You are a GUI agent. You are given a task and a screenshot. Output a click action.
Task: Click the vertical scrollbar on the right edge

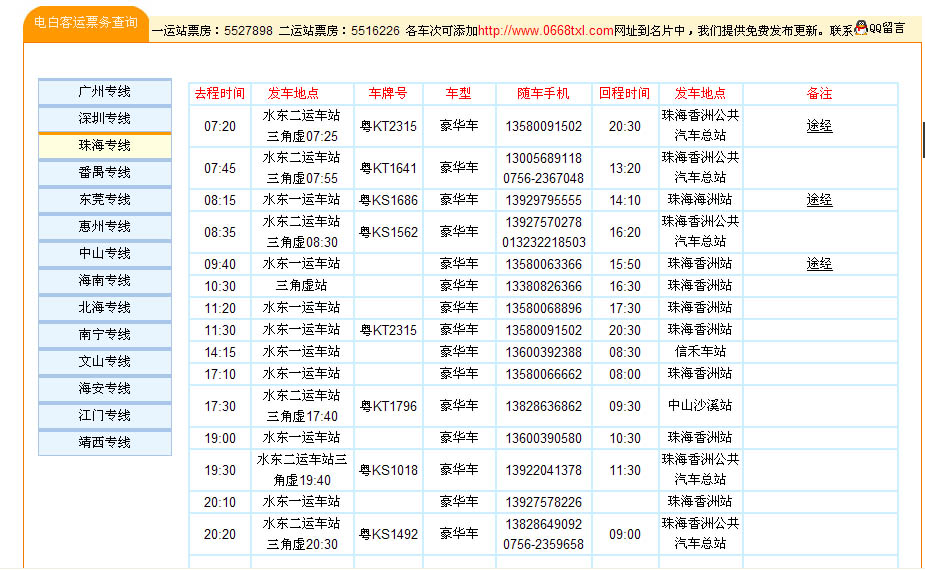[922, 140]
